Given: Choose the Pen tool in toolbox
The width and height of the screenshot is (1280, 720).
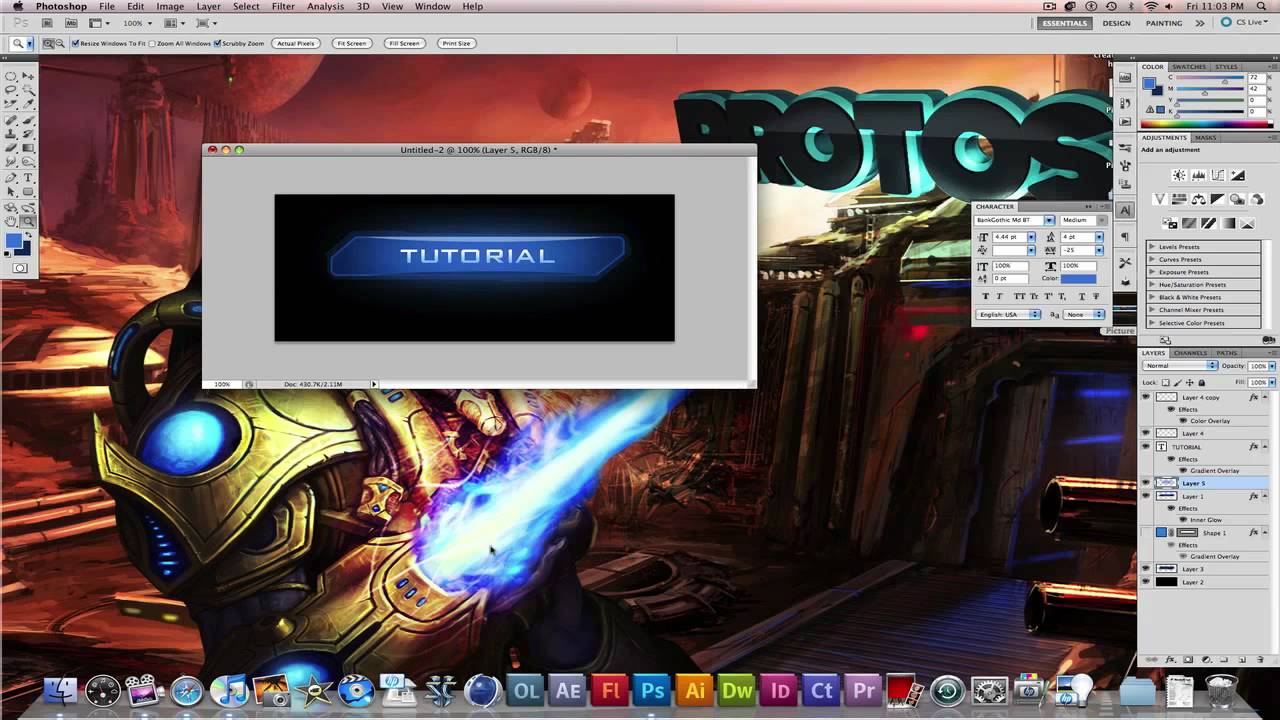Looking at the screenshot, I should coord(11,177).
